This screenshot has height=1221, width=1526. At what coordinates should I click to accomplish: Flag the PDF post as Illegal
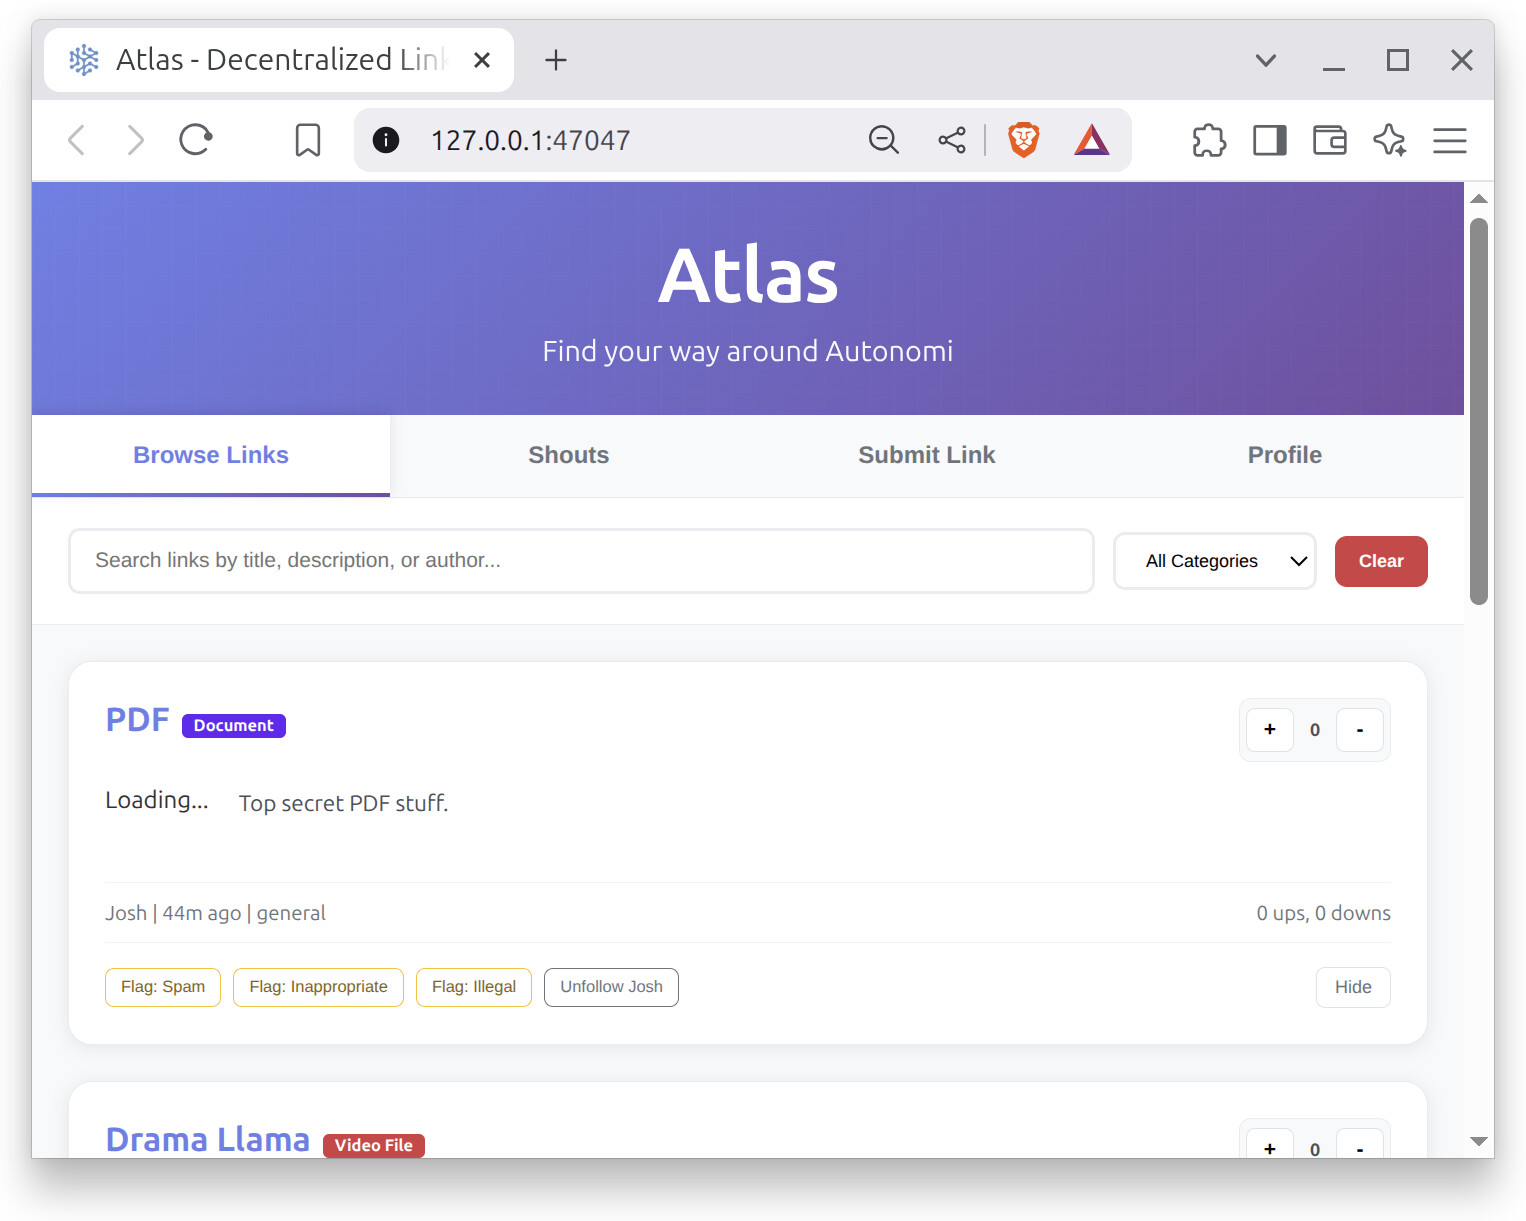point(474,987)
